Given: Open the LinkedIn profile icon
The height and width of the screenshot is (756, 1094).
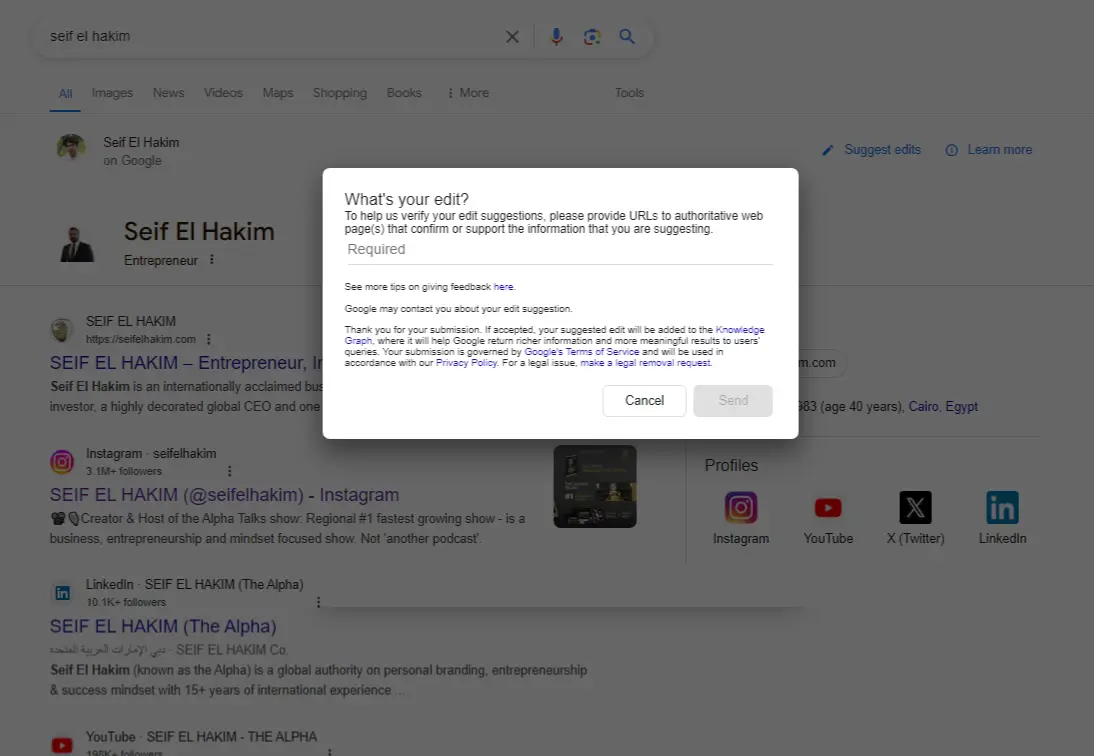Looking at the screenshot, I should [1003, 507].
